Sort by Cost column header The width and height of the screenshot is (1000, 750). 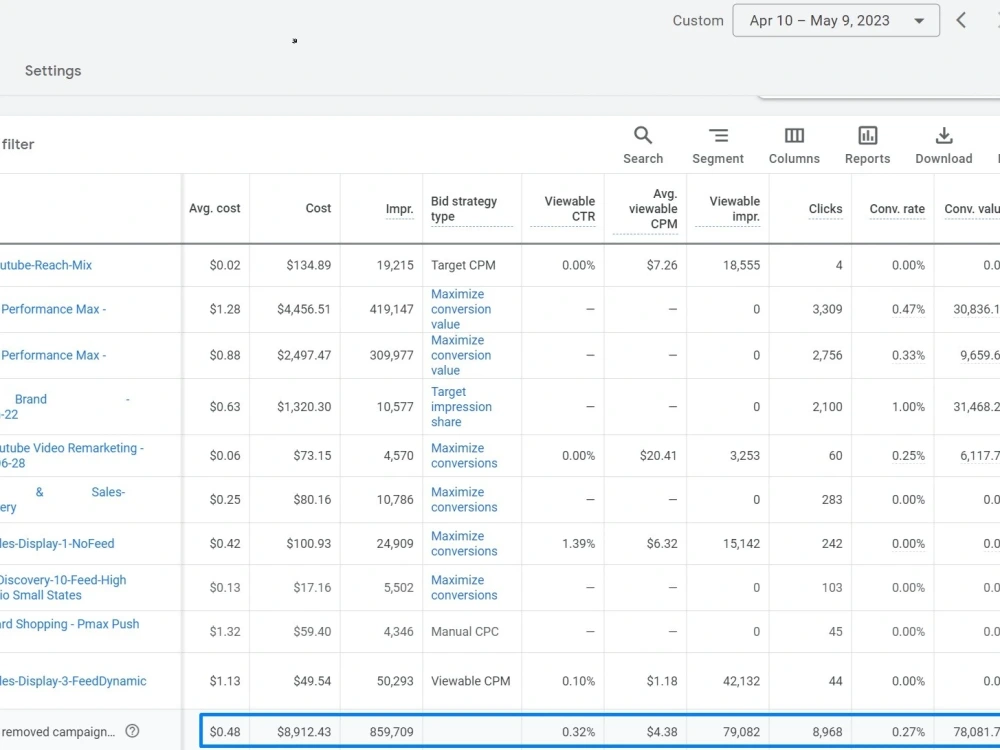pyautogui.click(x=318, y=209)
